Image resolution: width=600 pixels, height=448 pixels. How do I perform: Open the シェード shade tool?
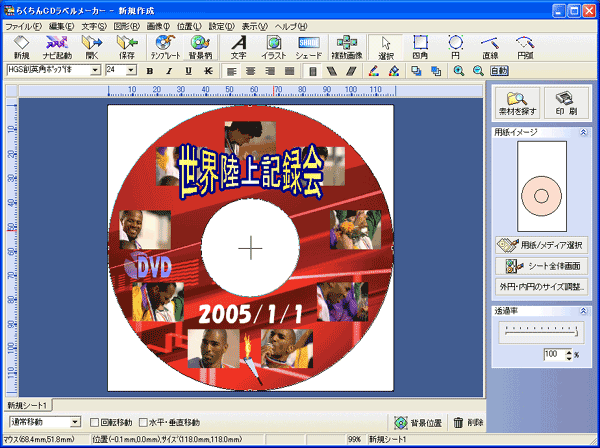tap(309, 47)
